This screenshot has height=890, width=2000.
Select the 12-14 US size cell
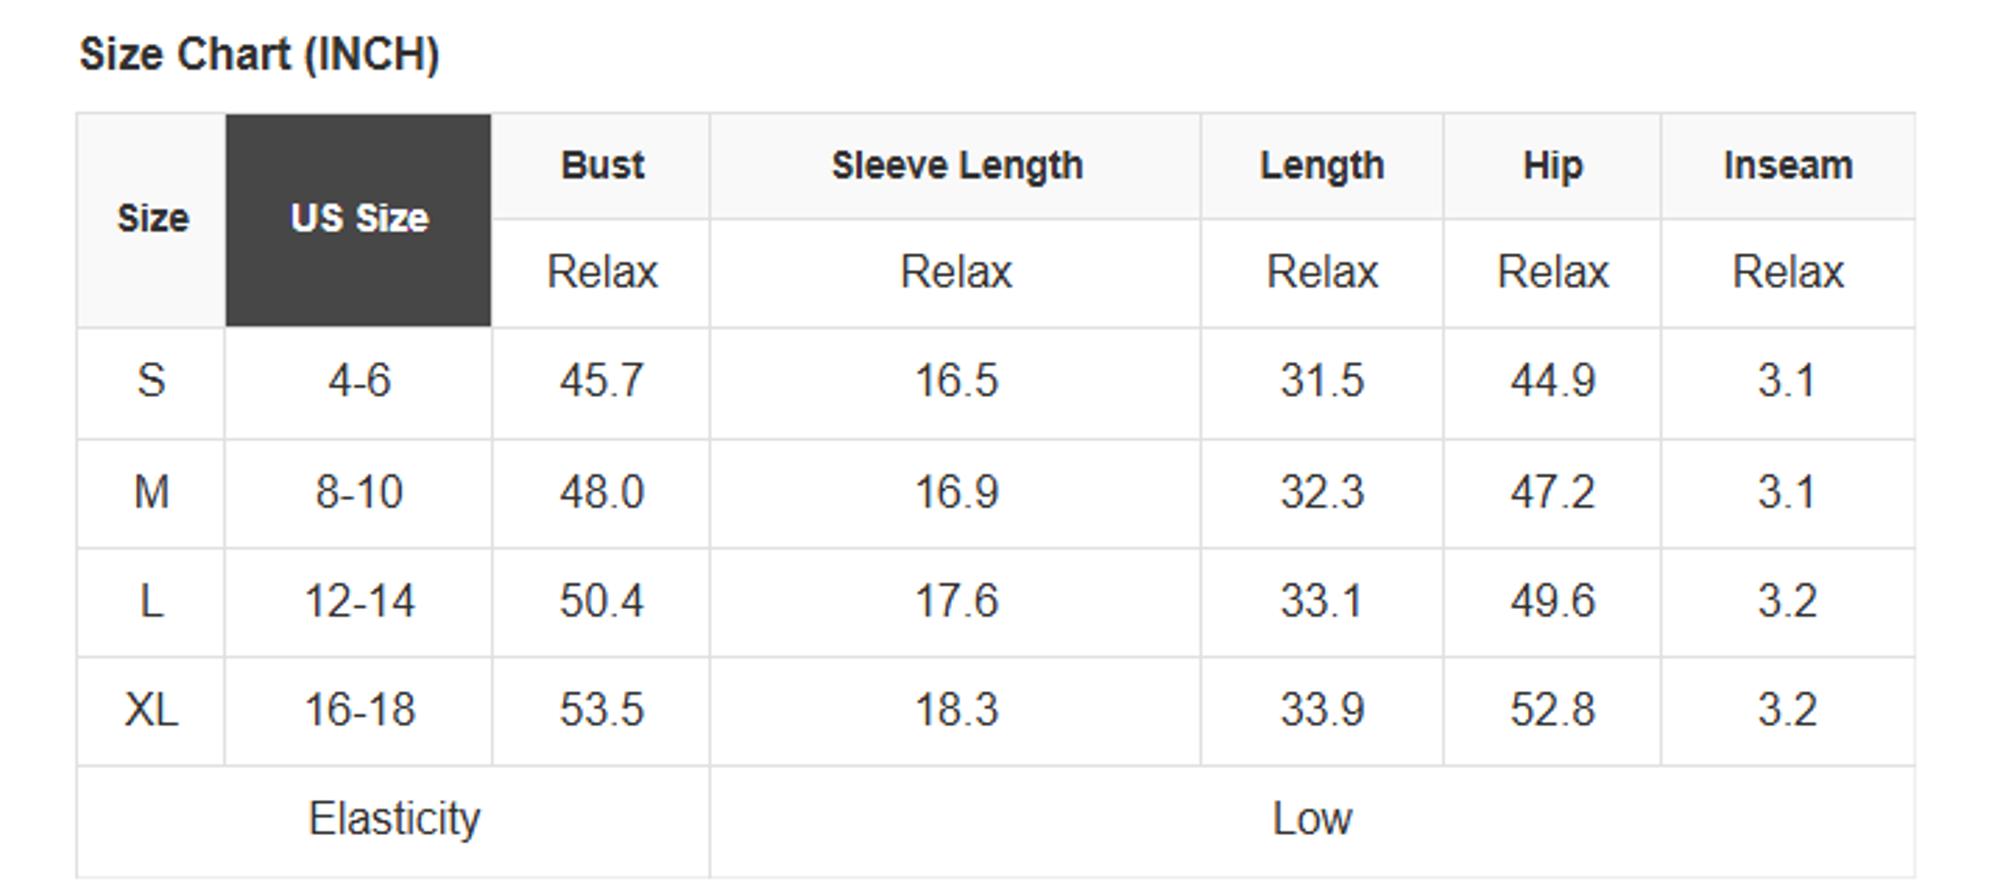(x=359, y=601)
